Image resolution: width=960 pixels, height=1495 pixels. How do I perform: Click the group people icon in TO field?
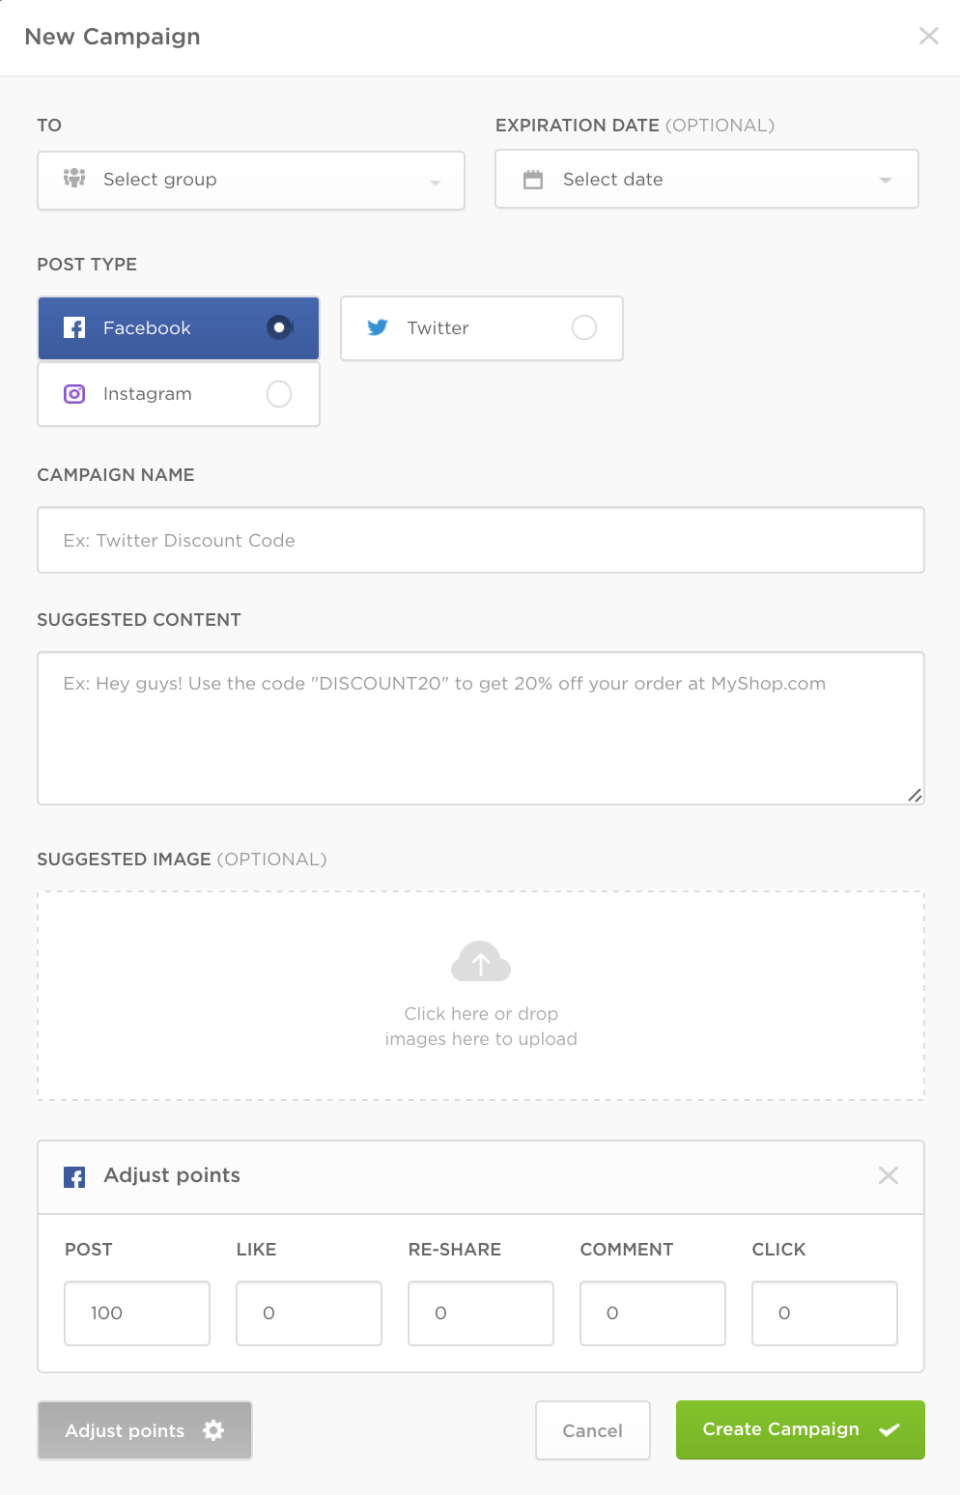pos(74,178)
